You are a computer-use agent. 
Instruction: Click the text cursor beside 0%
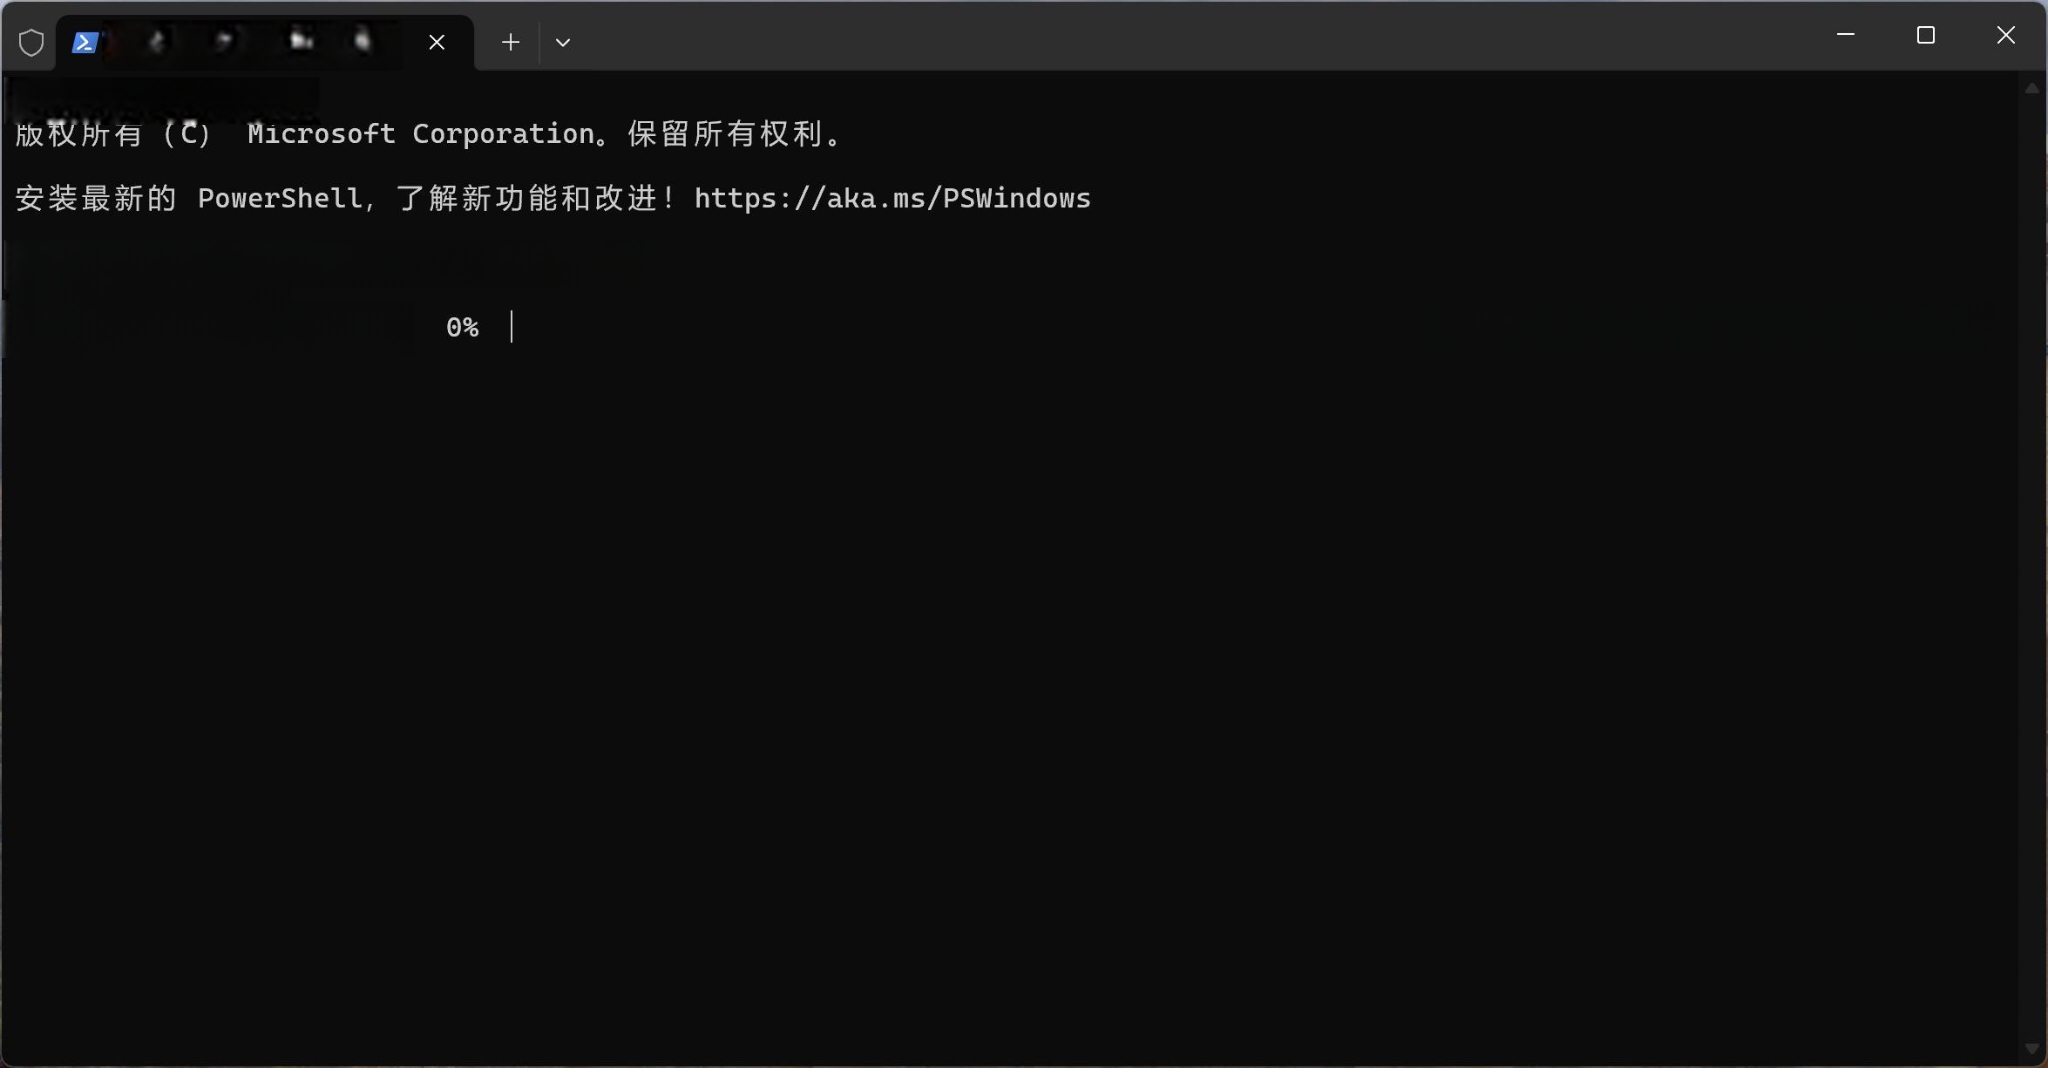tap(511, 326)
